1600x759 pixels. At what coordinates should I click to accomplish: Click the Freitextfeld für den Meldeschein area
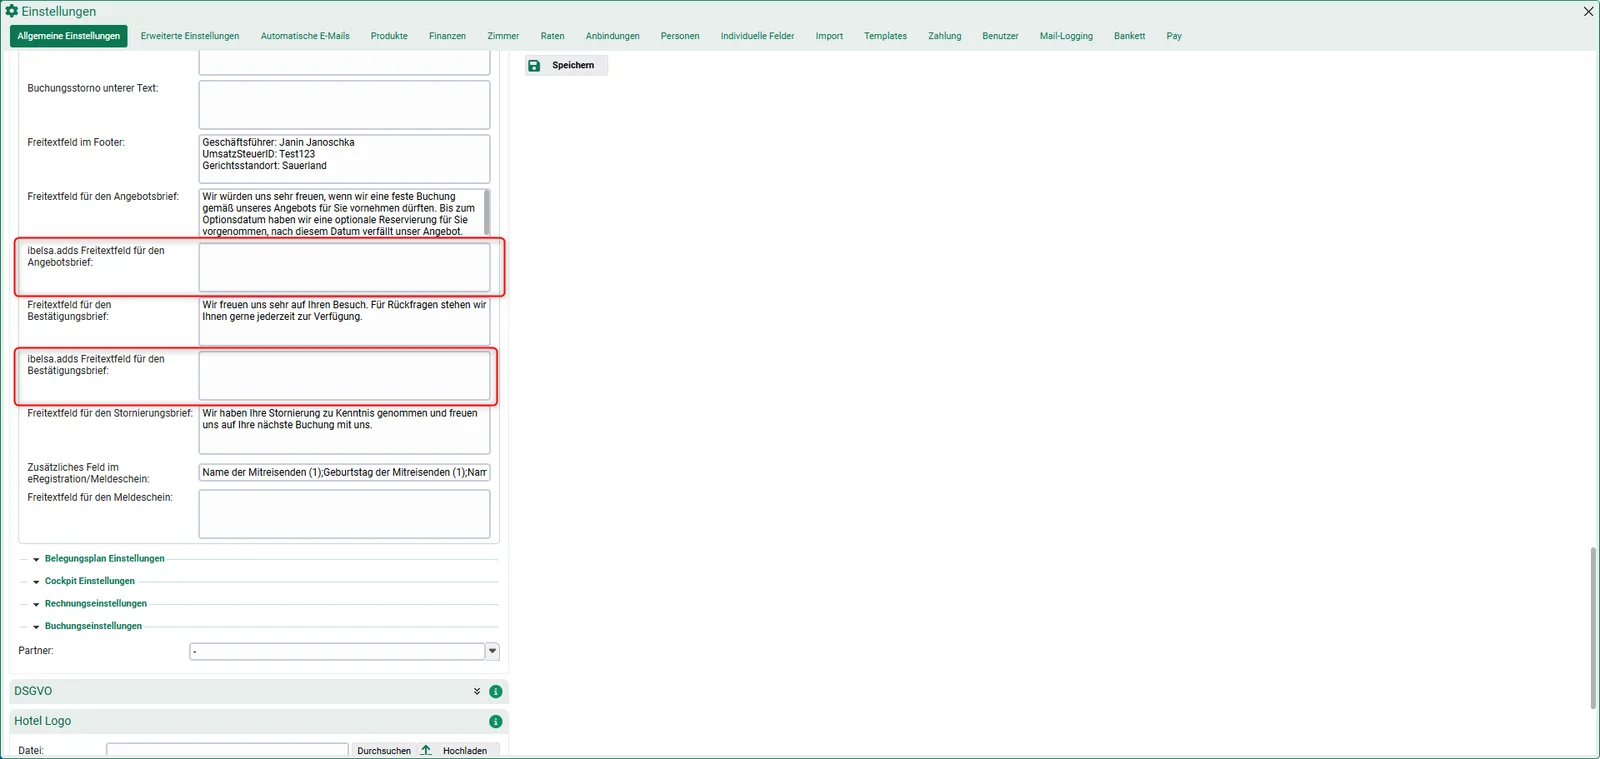344,514
